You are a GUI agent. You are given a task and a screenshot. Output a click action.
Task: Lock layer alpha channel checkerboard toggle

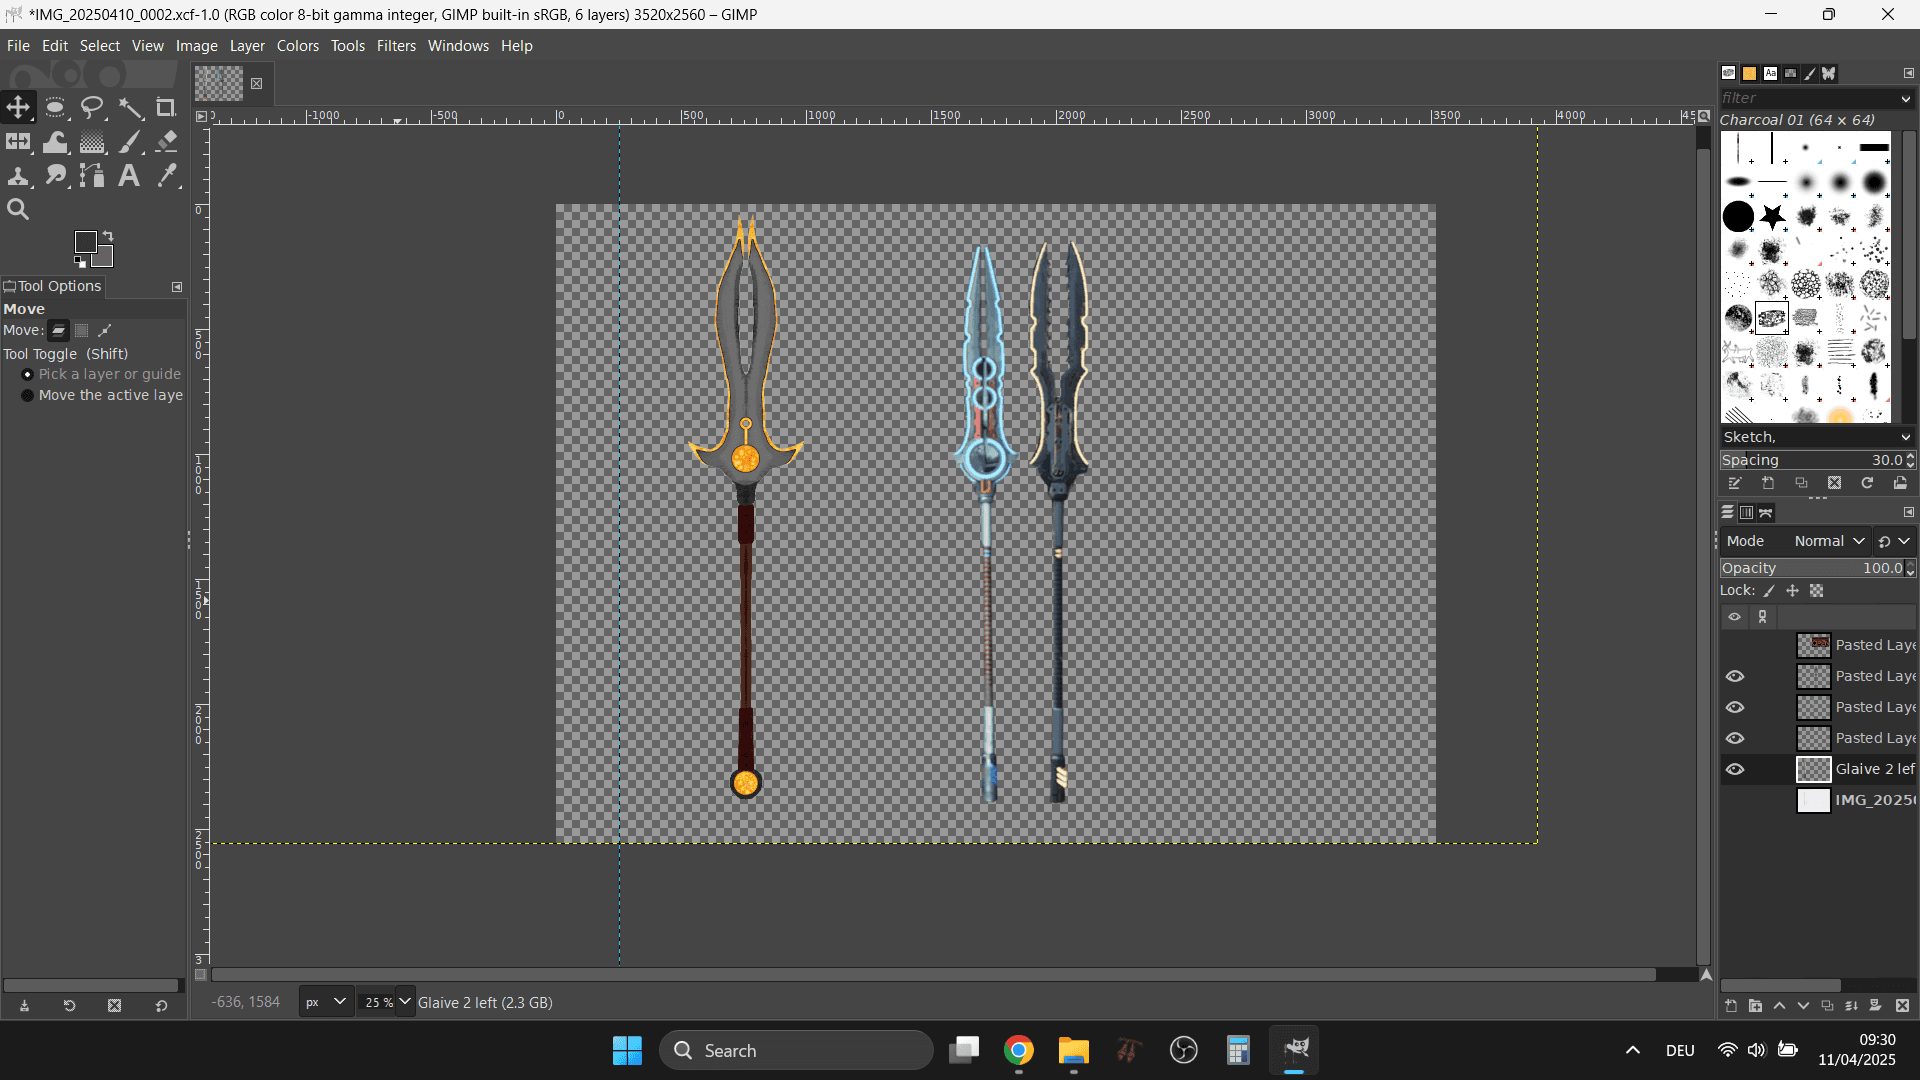(x=1817, y=591)
